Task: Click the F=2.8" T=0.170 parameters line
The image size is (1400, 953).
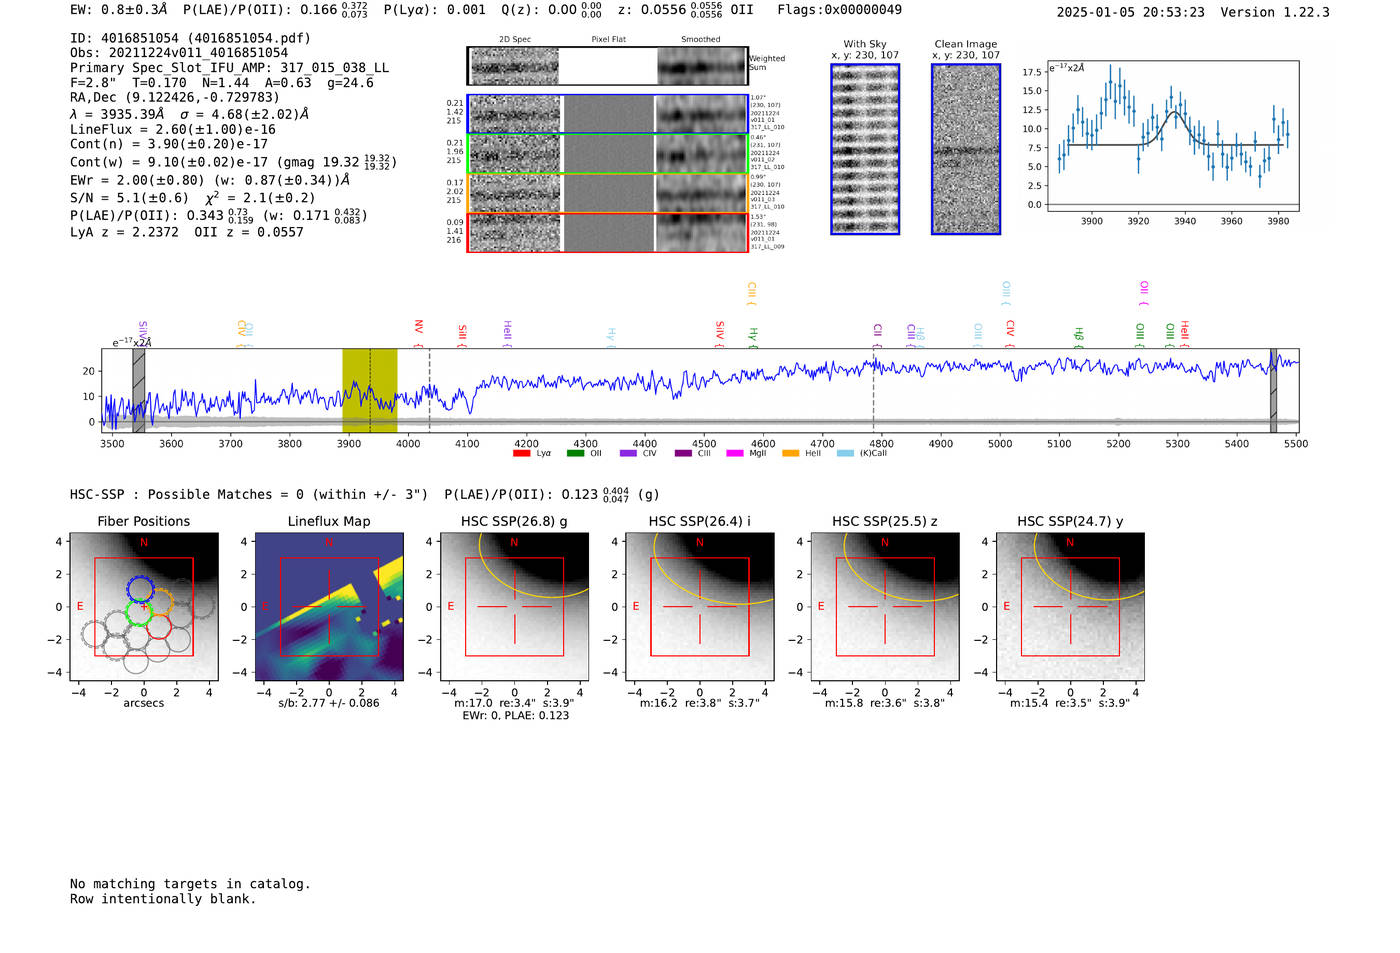Action: point(222,83)
